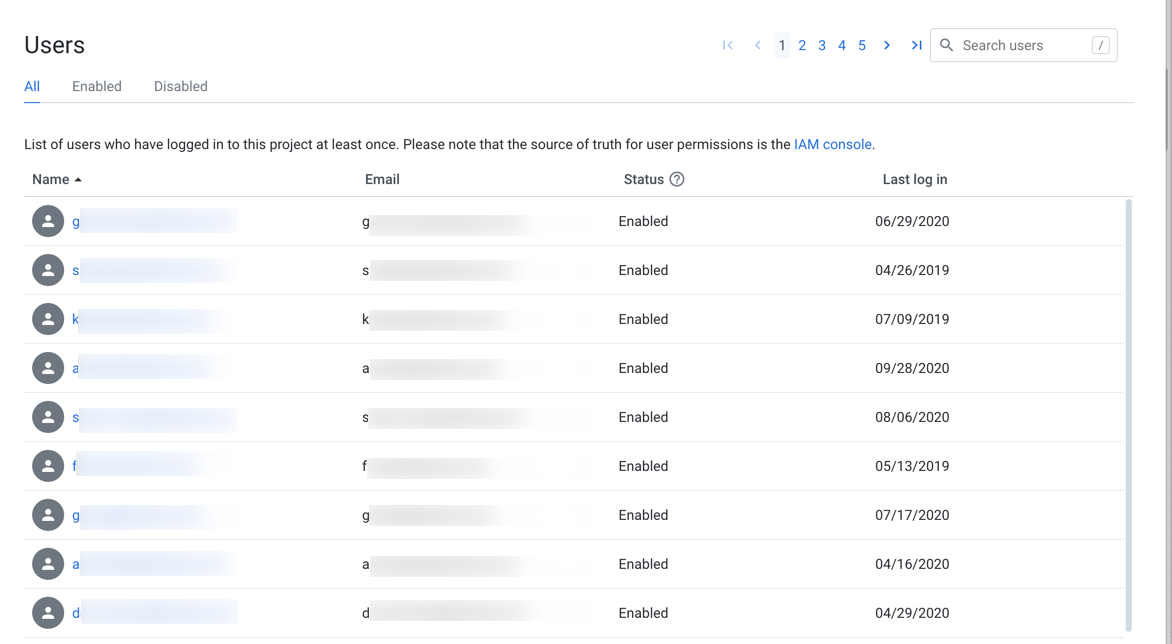
Task: Select the All tab
Action: (32, 86)
